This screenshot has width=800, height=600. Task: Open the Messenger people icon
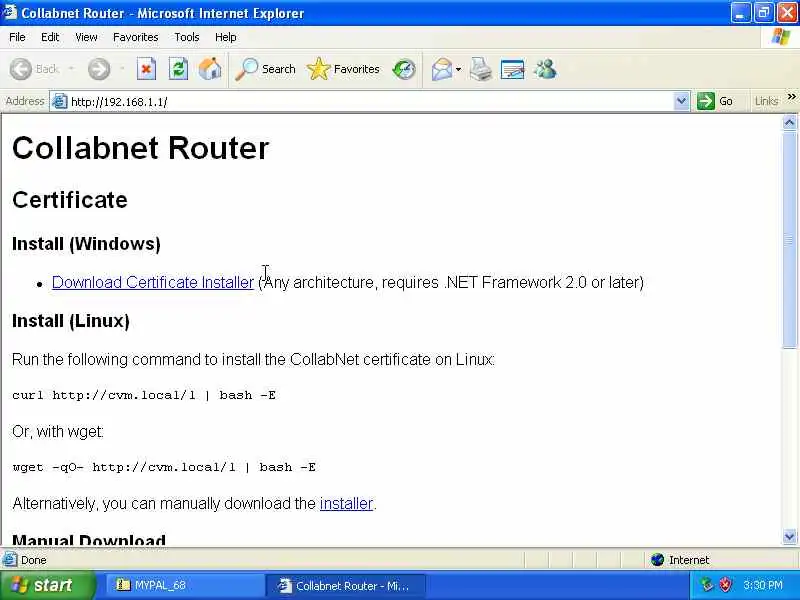tap(545, 69)
